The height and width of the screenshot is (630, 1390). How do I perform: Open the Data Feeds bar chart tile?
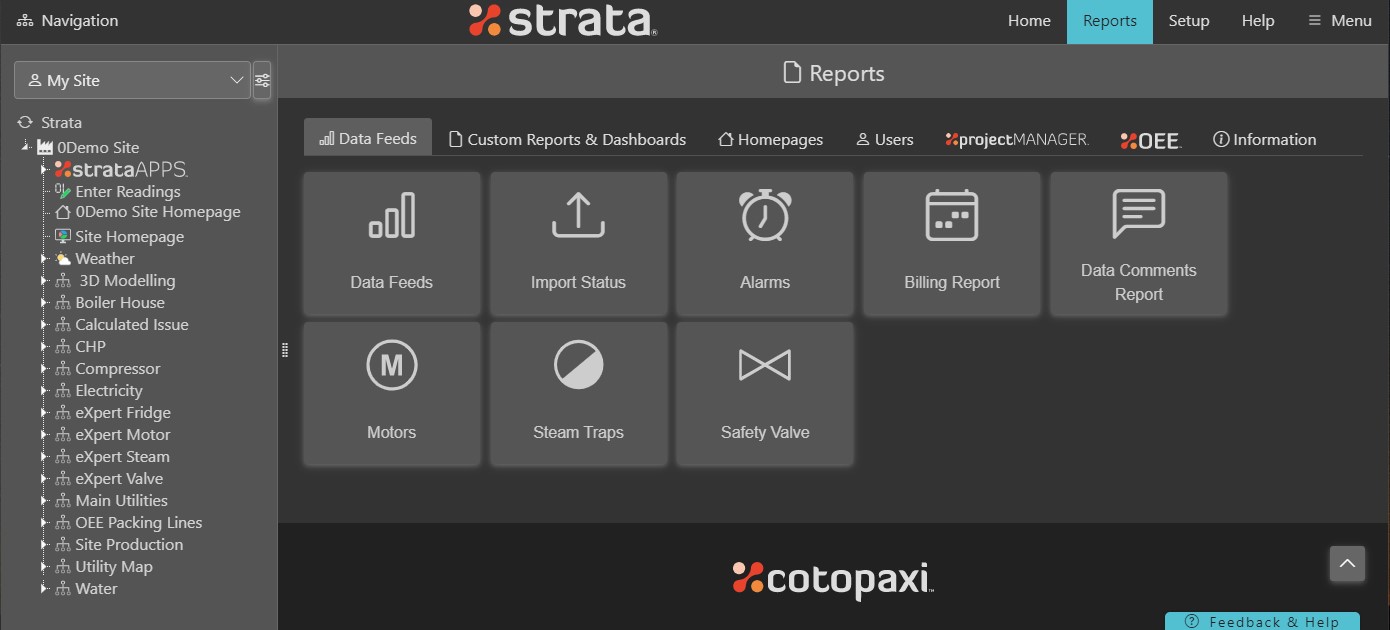coord(391,244)
